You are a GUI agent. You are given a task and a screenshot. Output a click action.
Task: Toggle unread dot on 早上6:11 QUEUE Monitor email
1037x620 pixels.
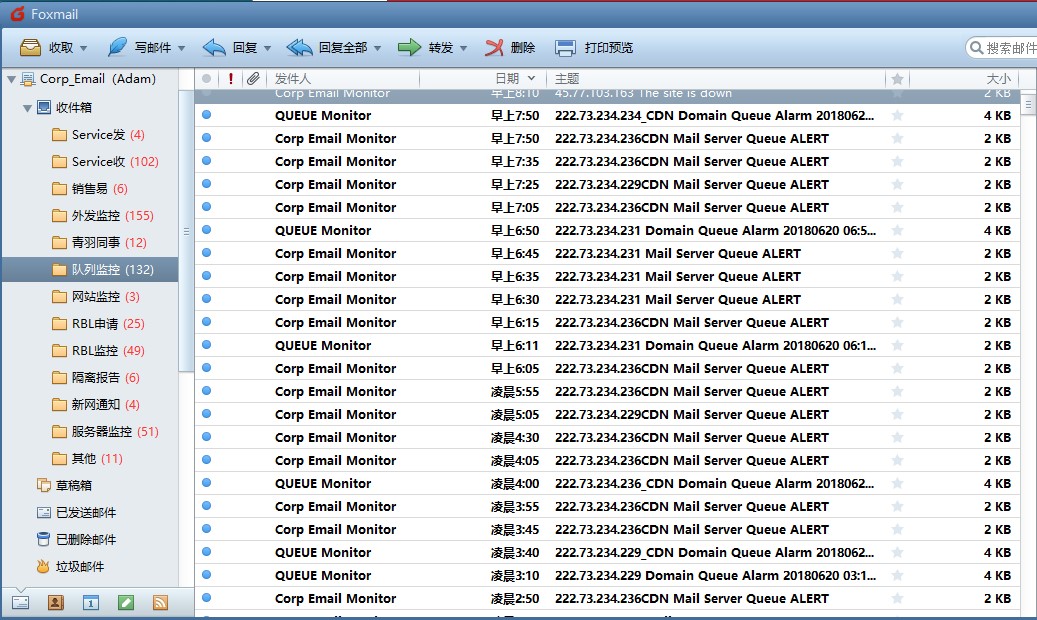[x=206, y=346]
